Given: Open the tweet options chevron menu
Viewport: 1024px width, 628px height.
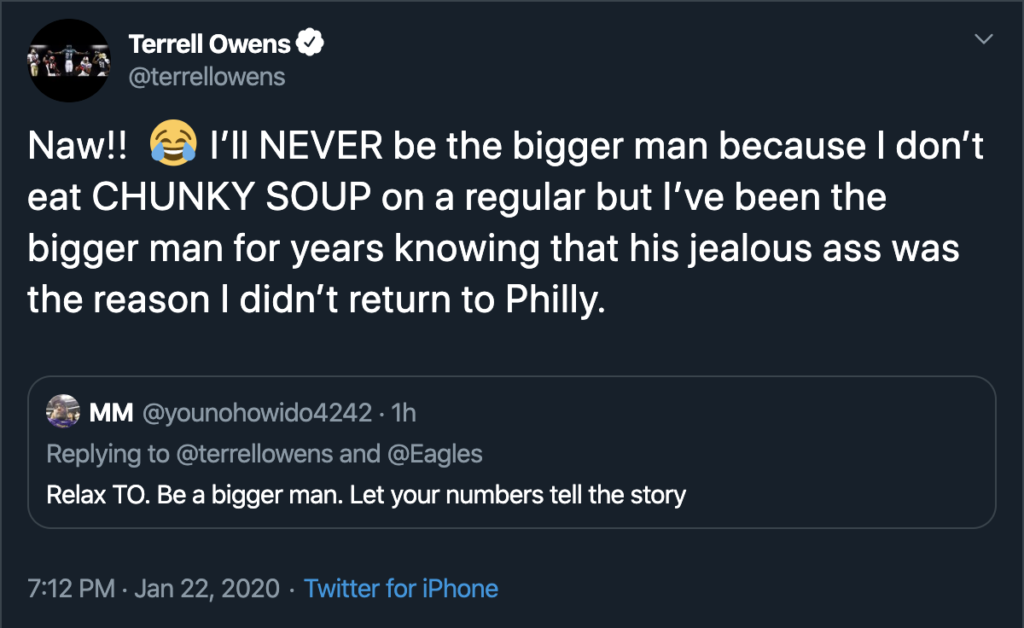Looking at the screenshot, I should pos(984,40).
